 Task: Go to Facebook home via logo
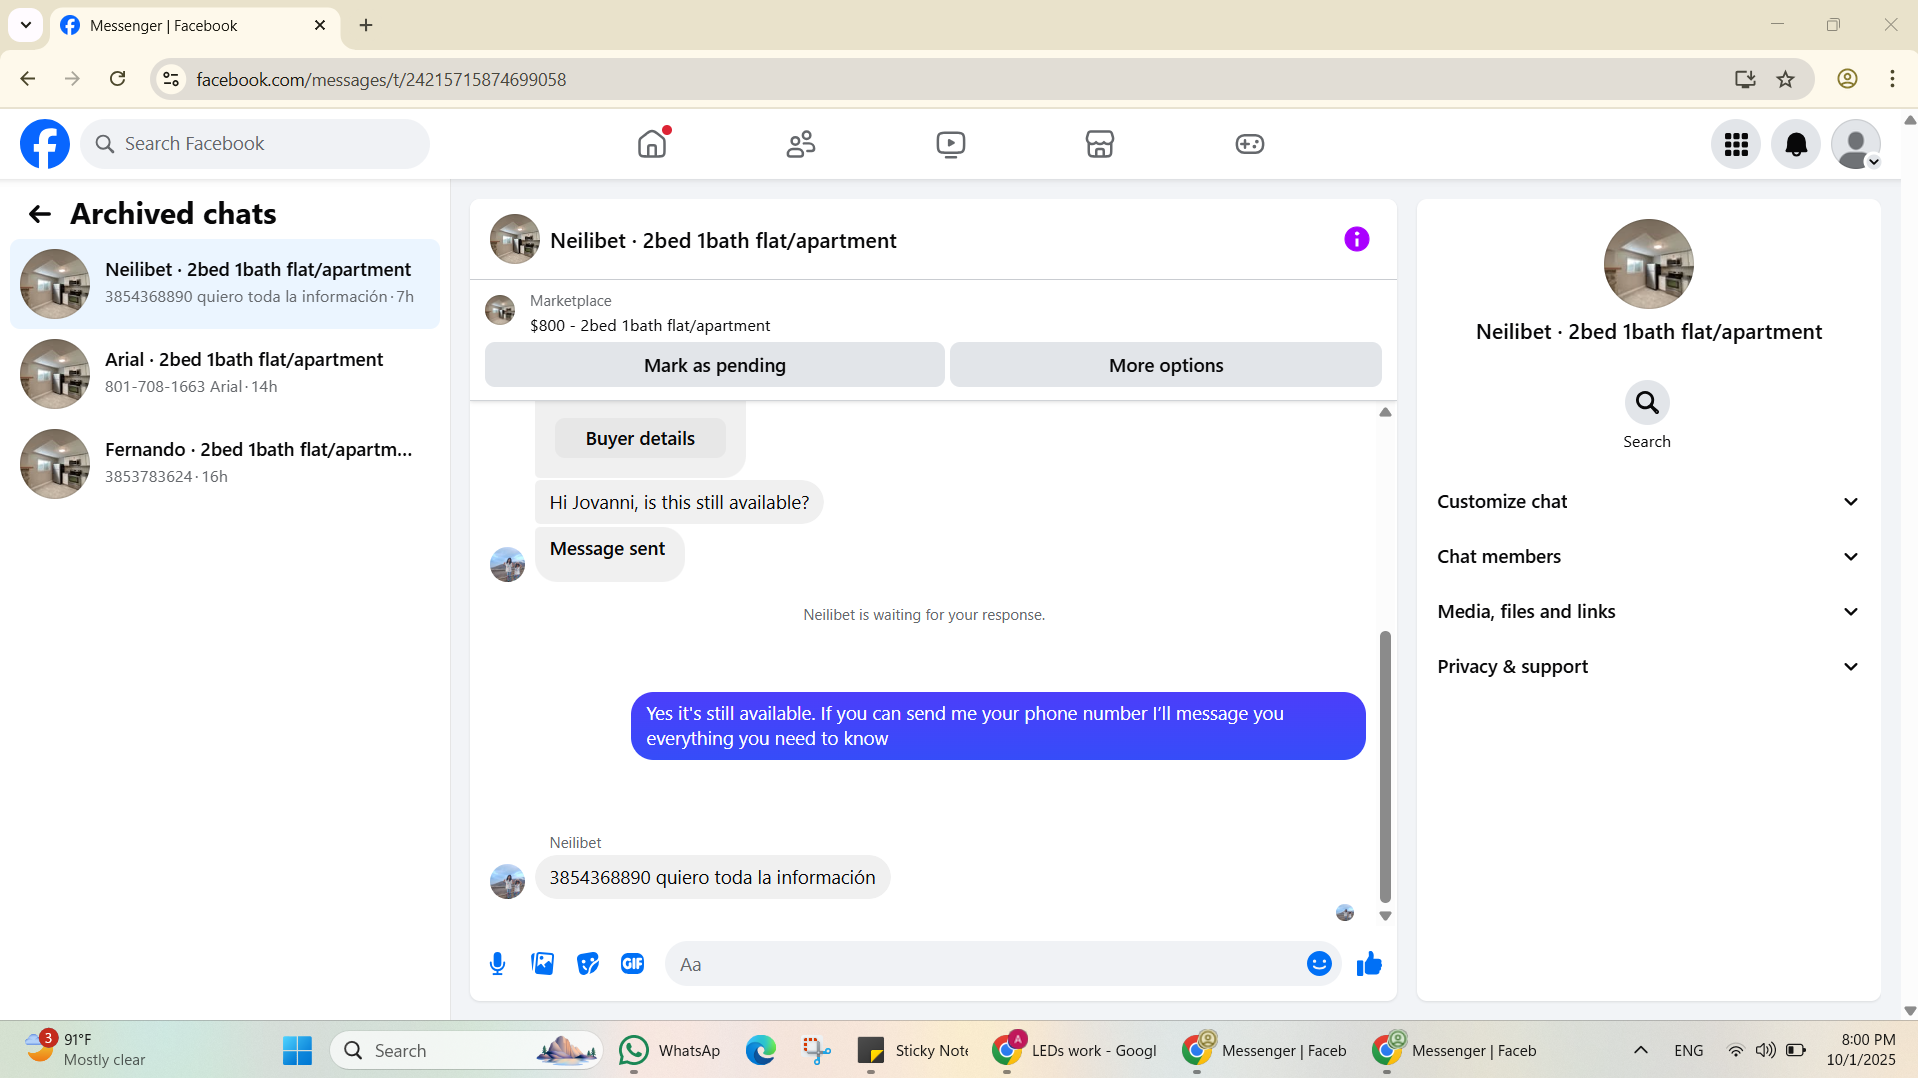(45, 144)
